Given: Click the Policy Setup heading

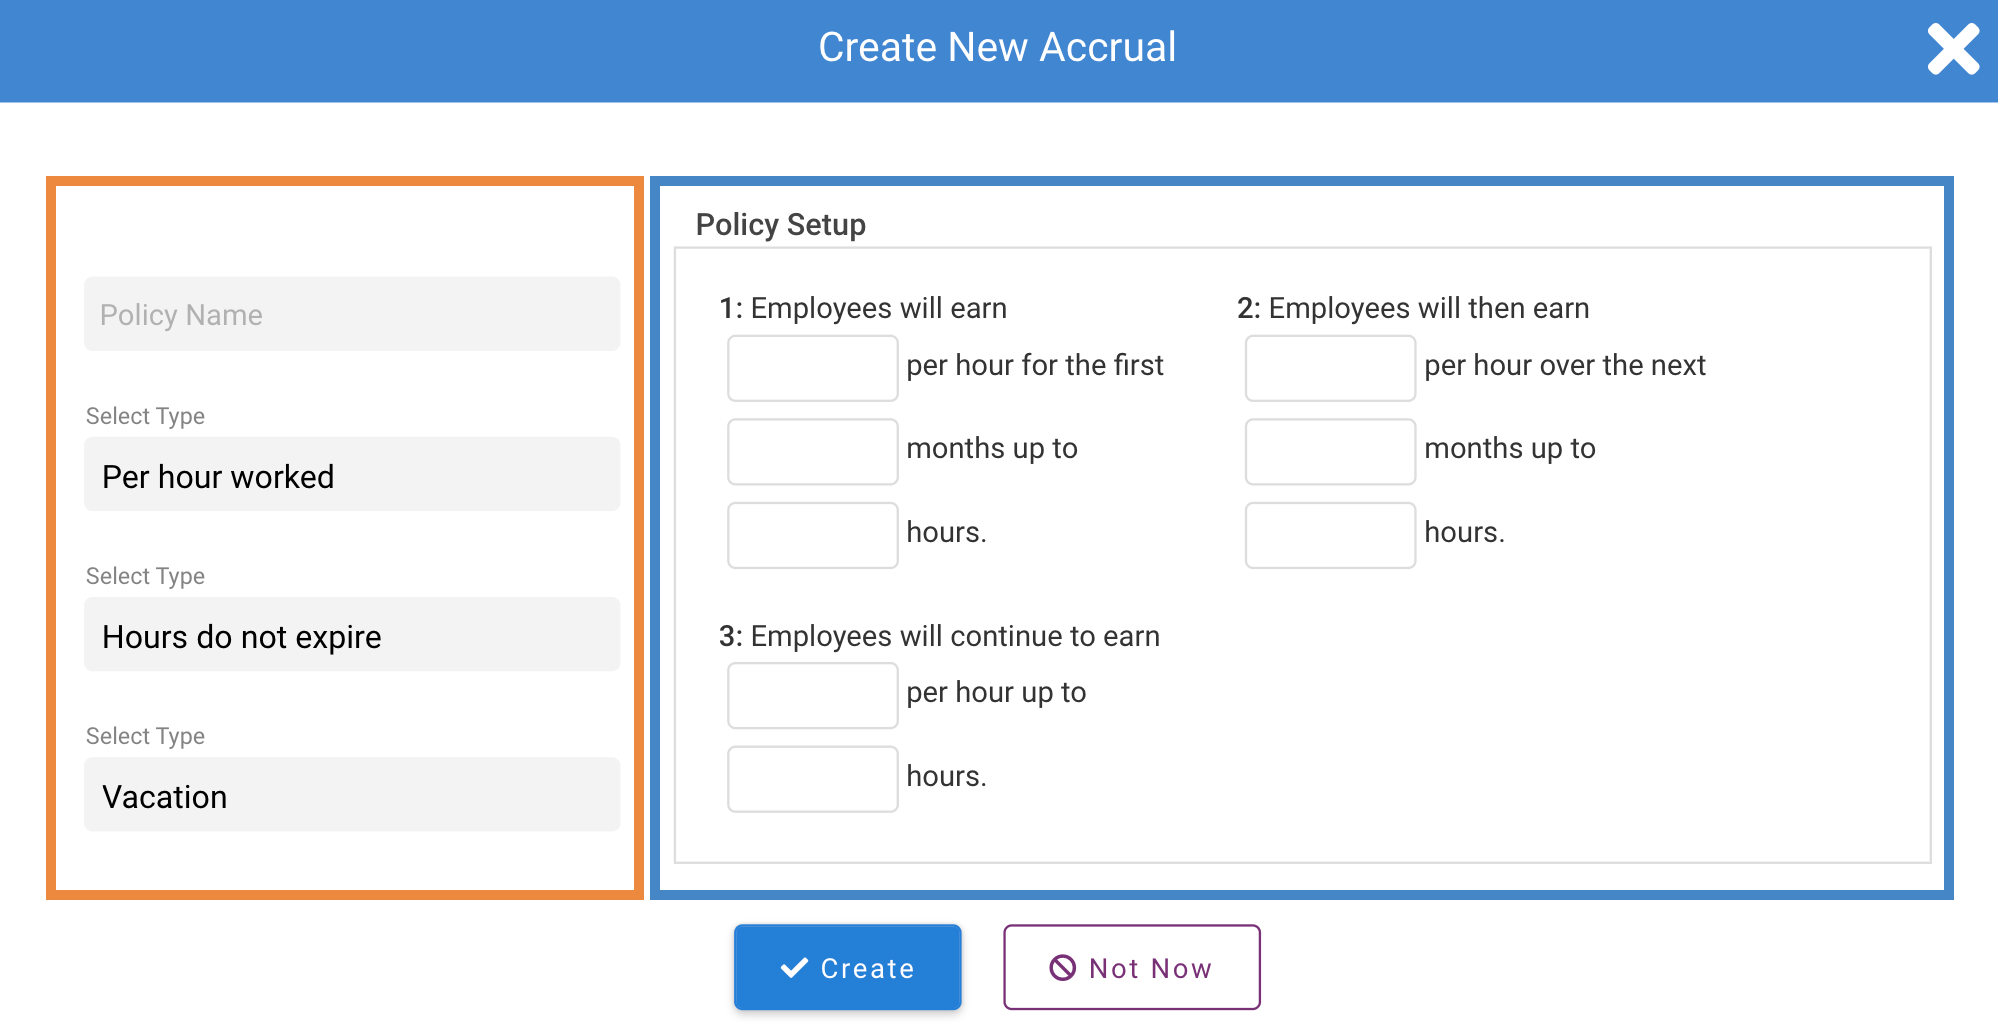Looking at the screenshot, I should tap(780, 224).
